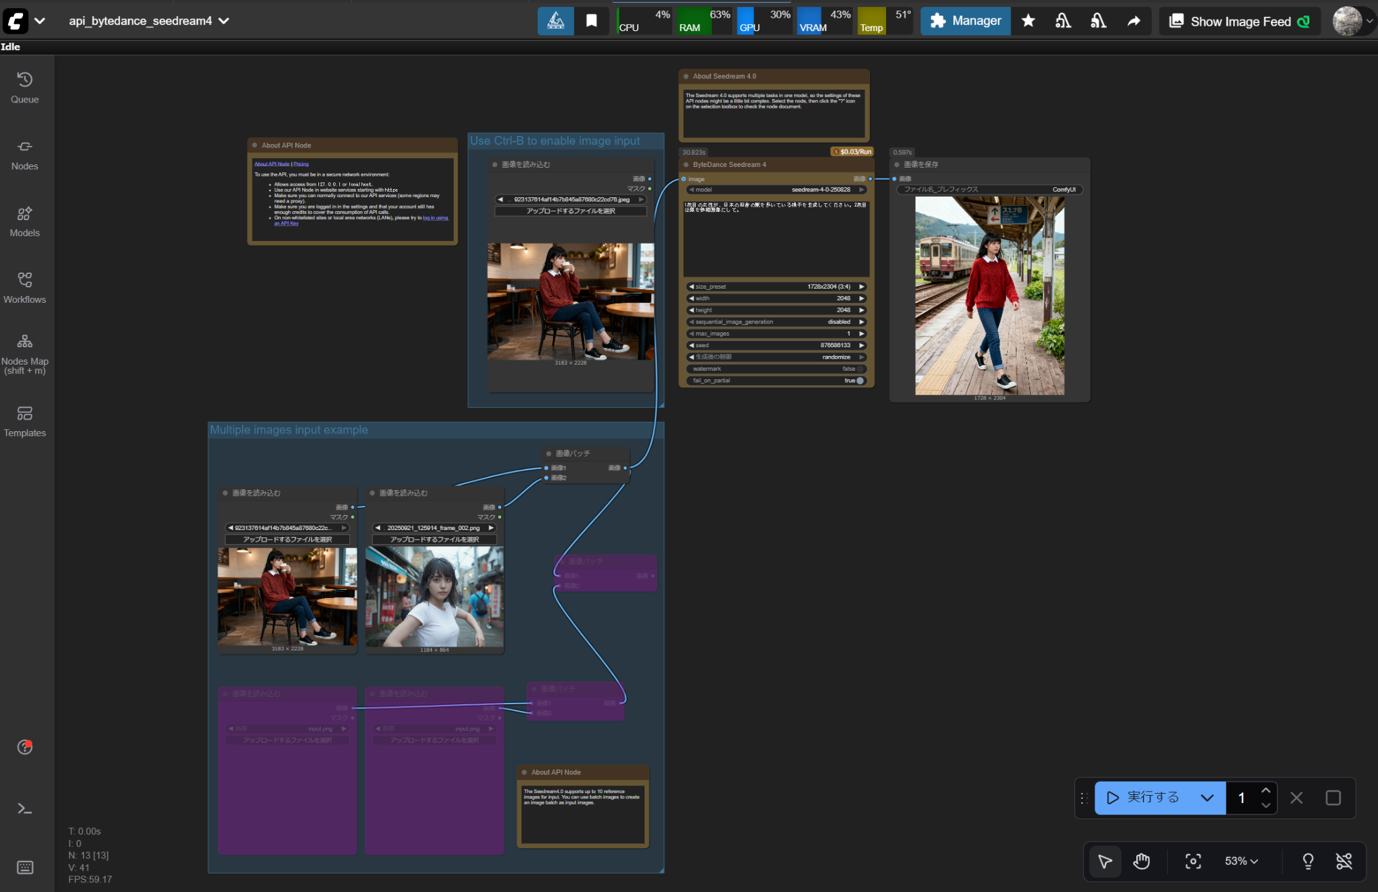
Task: Expand the 53% zoom level dropdown
Action: pyautogui.click(x=1241, y=861)
